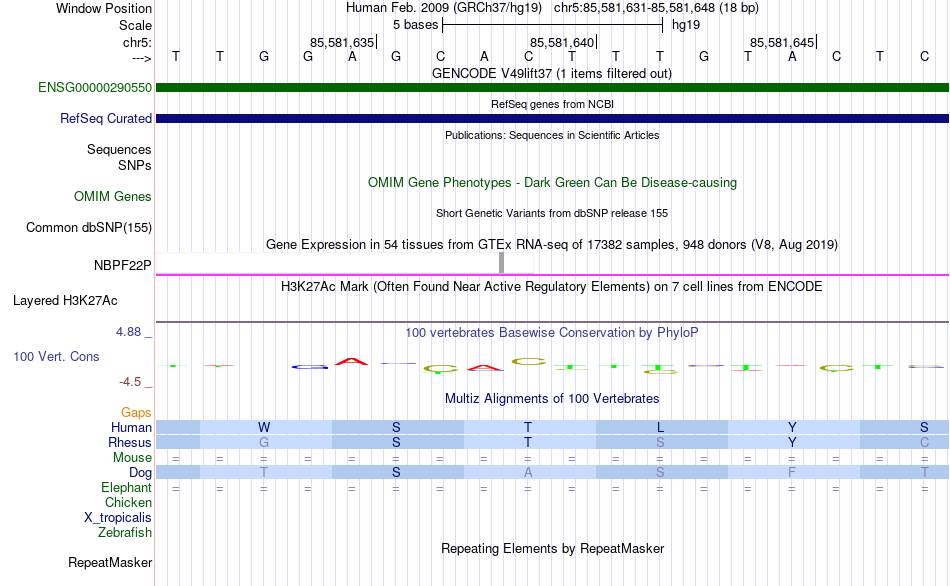This screenshot has height=586, width=950.
Task: Click the orange Gaps label
Action: tap(136, 413)
